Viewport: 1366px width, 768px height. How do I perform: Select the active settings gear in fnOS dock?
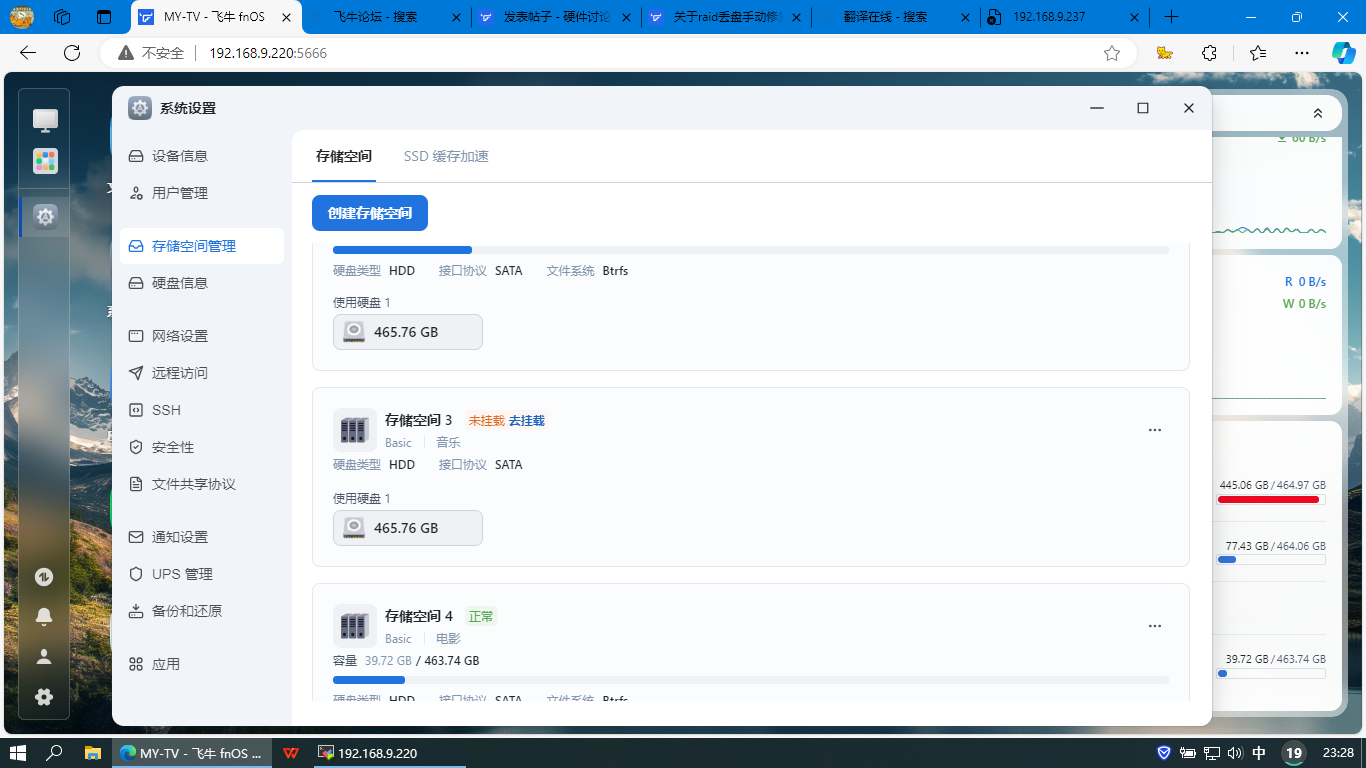coord(45,215)
